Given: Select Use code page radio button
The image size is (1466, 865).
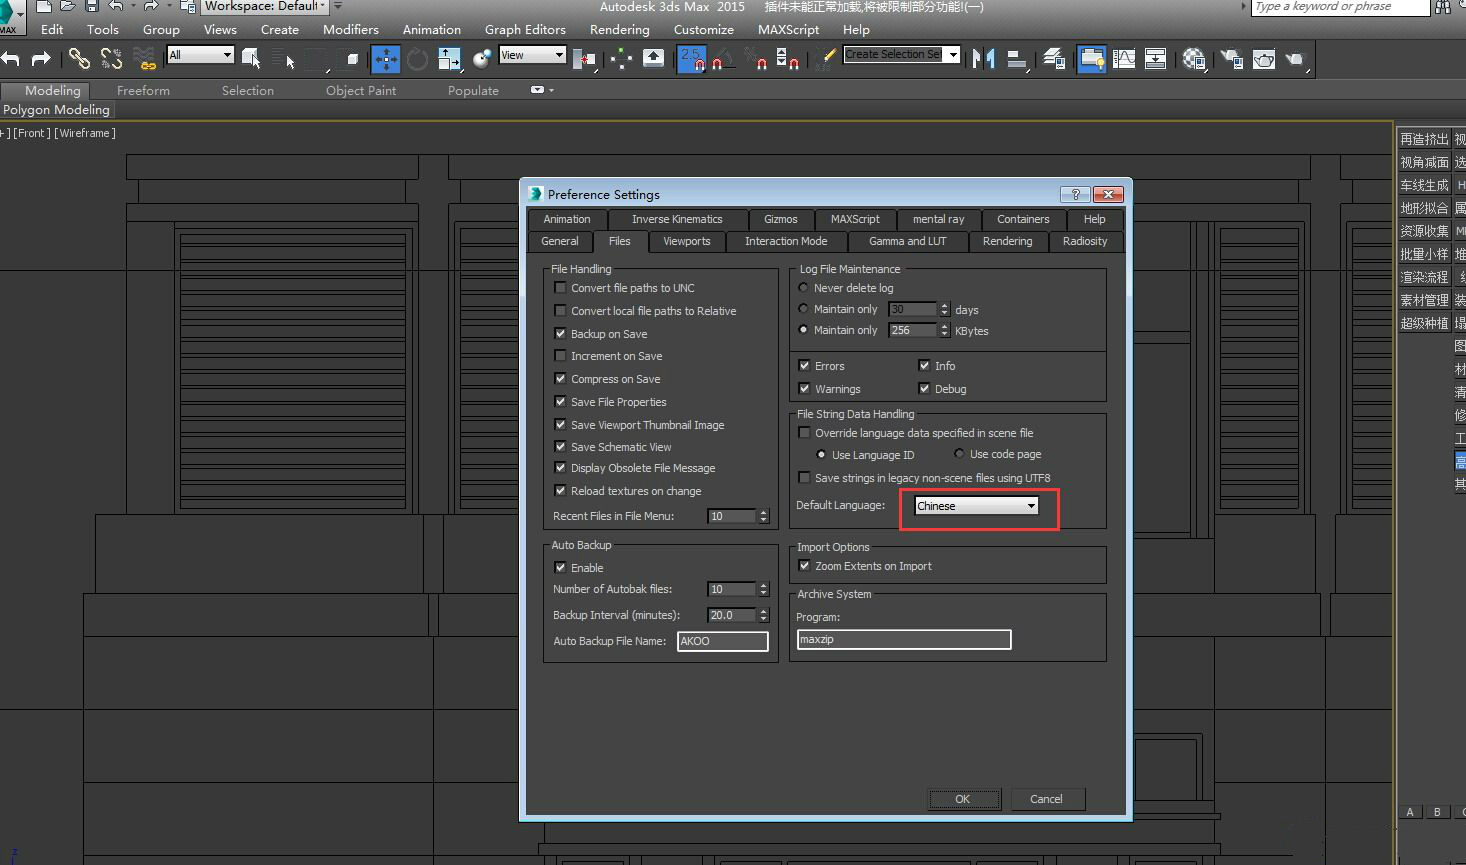Looking at the screenshot, I should tap(959, 454).
